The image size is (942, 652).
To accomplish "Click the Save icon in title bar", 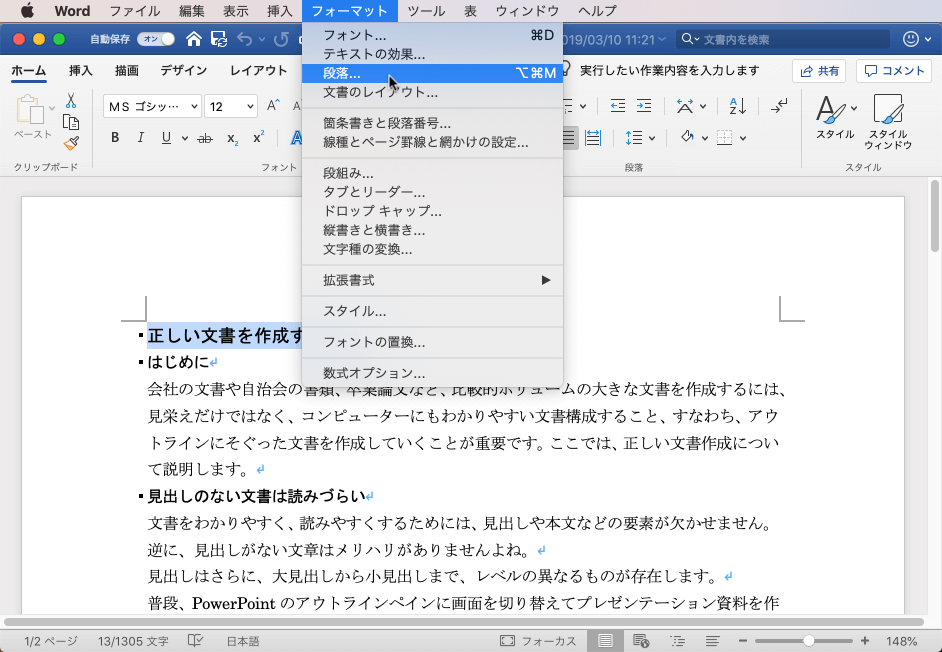I will pyautogui.click(x=219, y=40).
